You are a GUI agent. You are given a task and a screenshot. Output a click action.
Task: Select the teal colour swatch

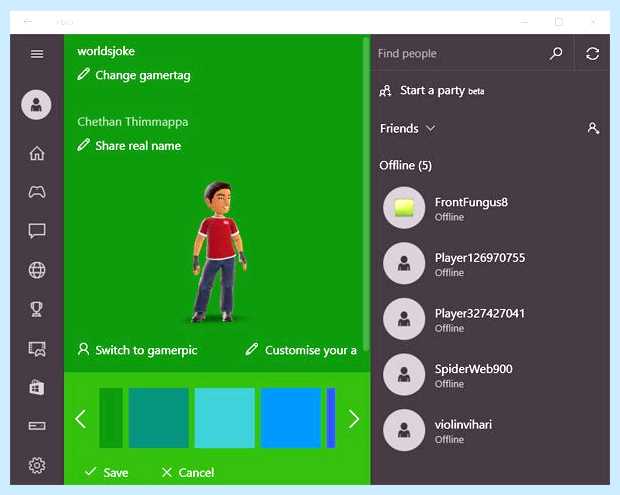pyautogui.click(x=159, y=418)
